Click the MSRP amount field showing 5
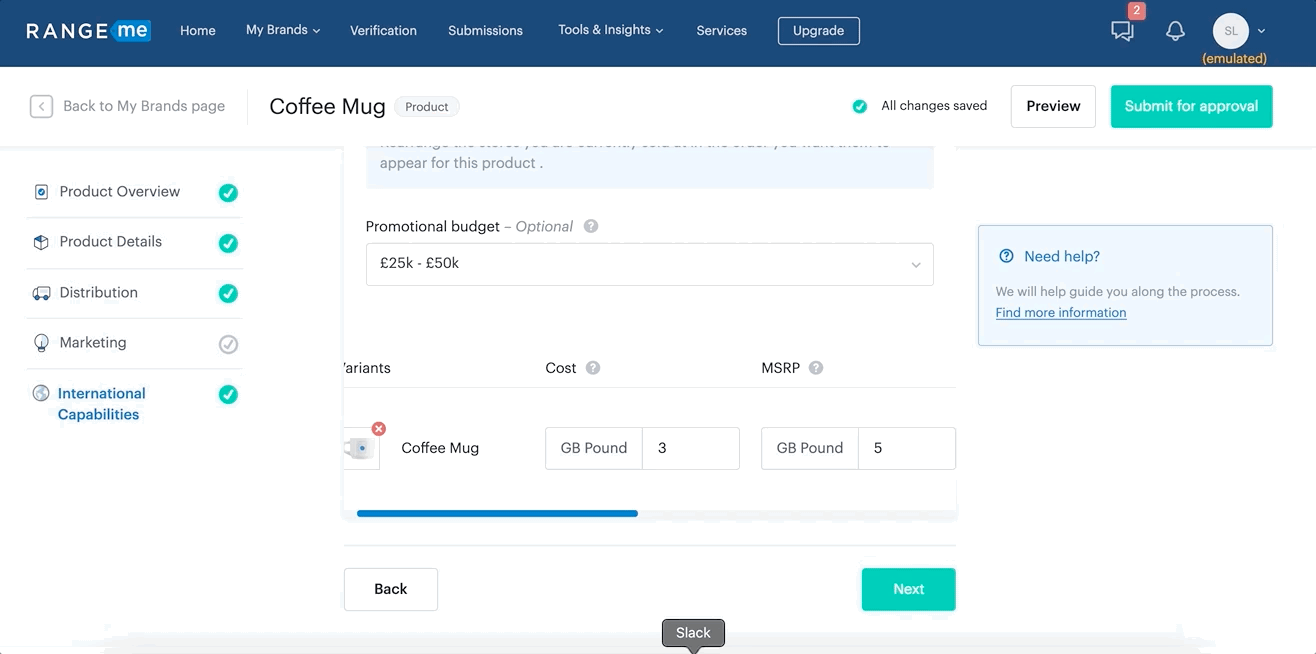Viewport: 1316px width, 654px height. point(907,448)
